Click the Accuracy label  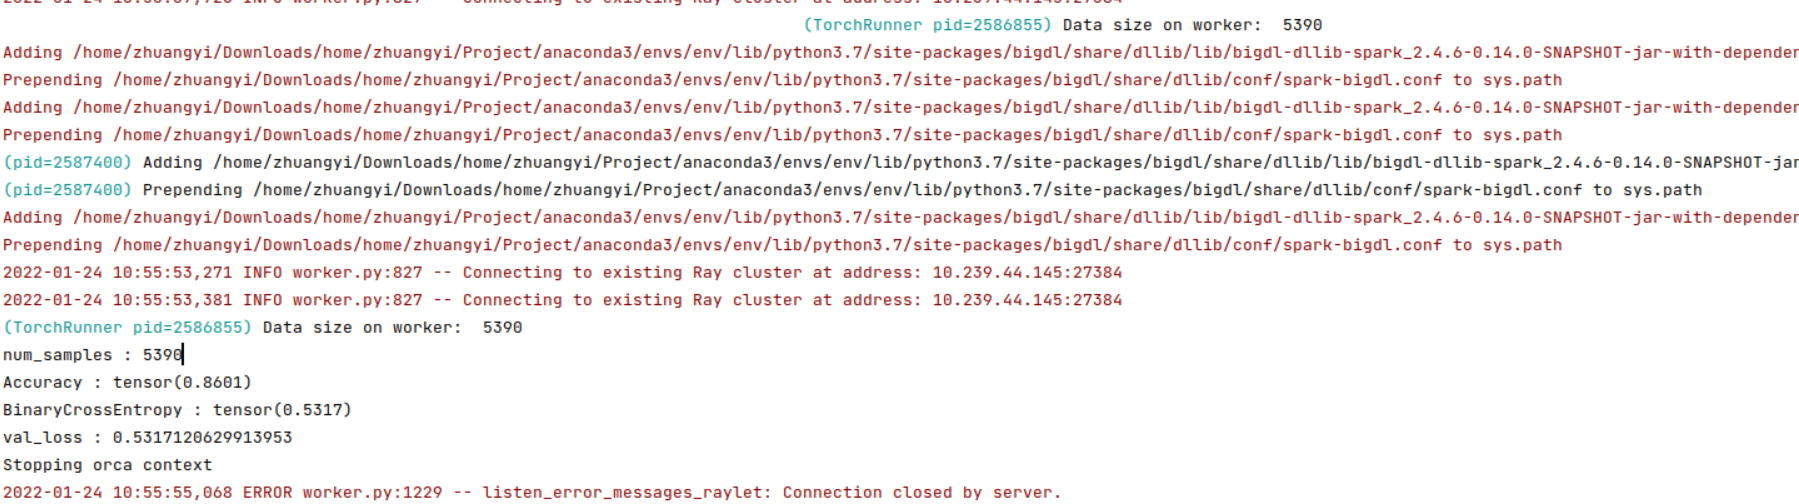(x=42, y=382)
